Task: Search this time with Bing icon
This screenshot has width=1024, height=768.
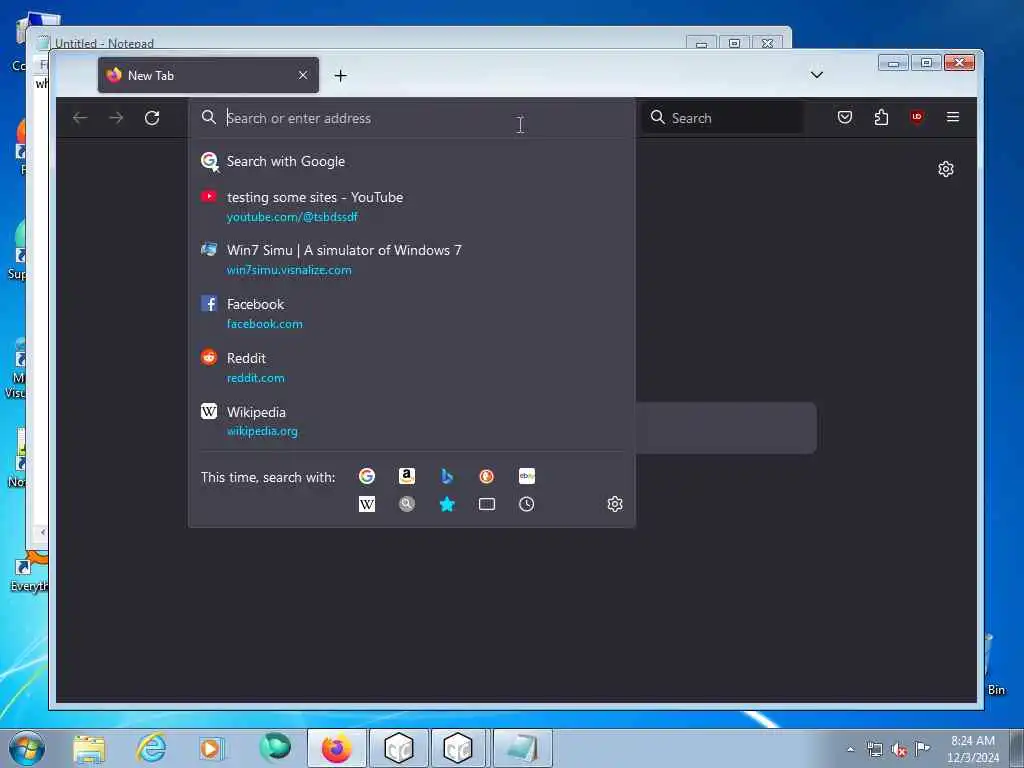Action: pos(447,476)
